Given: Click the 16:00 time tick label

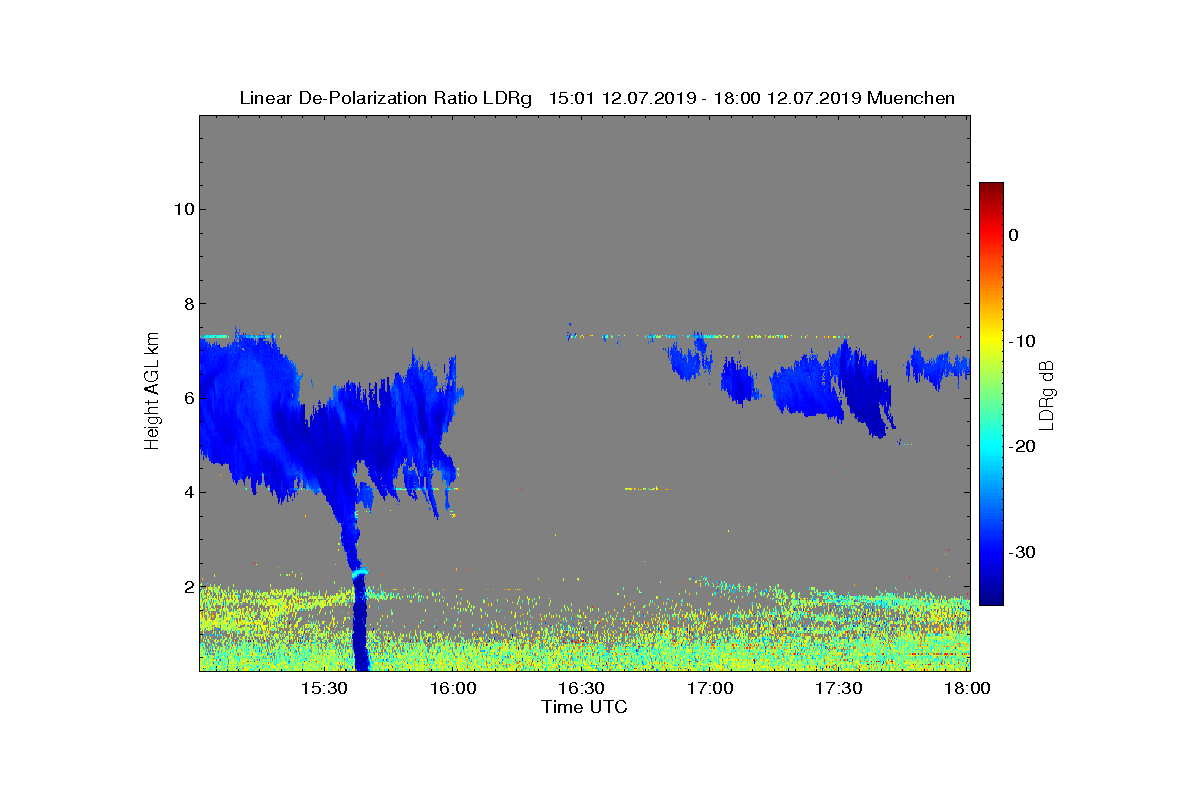Looking at the screenshot, I should click(x=453, y=688).
